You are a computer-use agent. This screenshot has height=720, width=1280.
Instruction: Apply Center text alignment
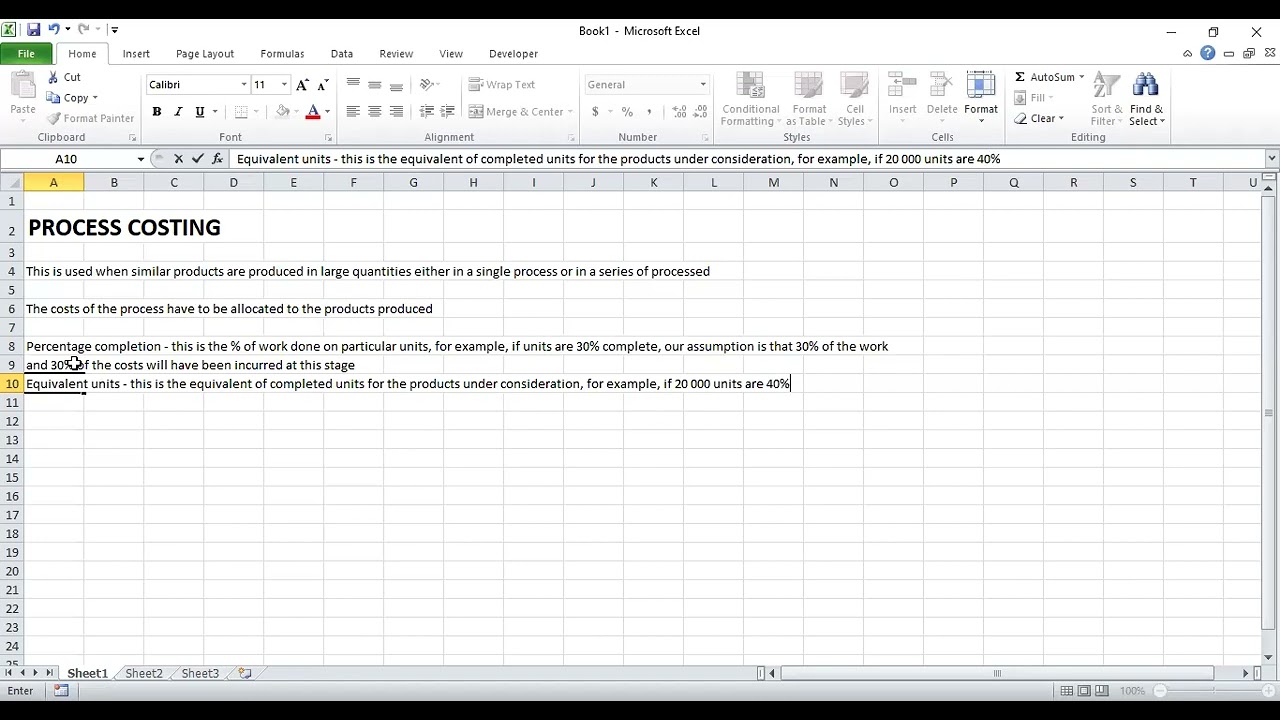[375, 112]
